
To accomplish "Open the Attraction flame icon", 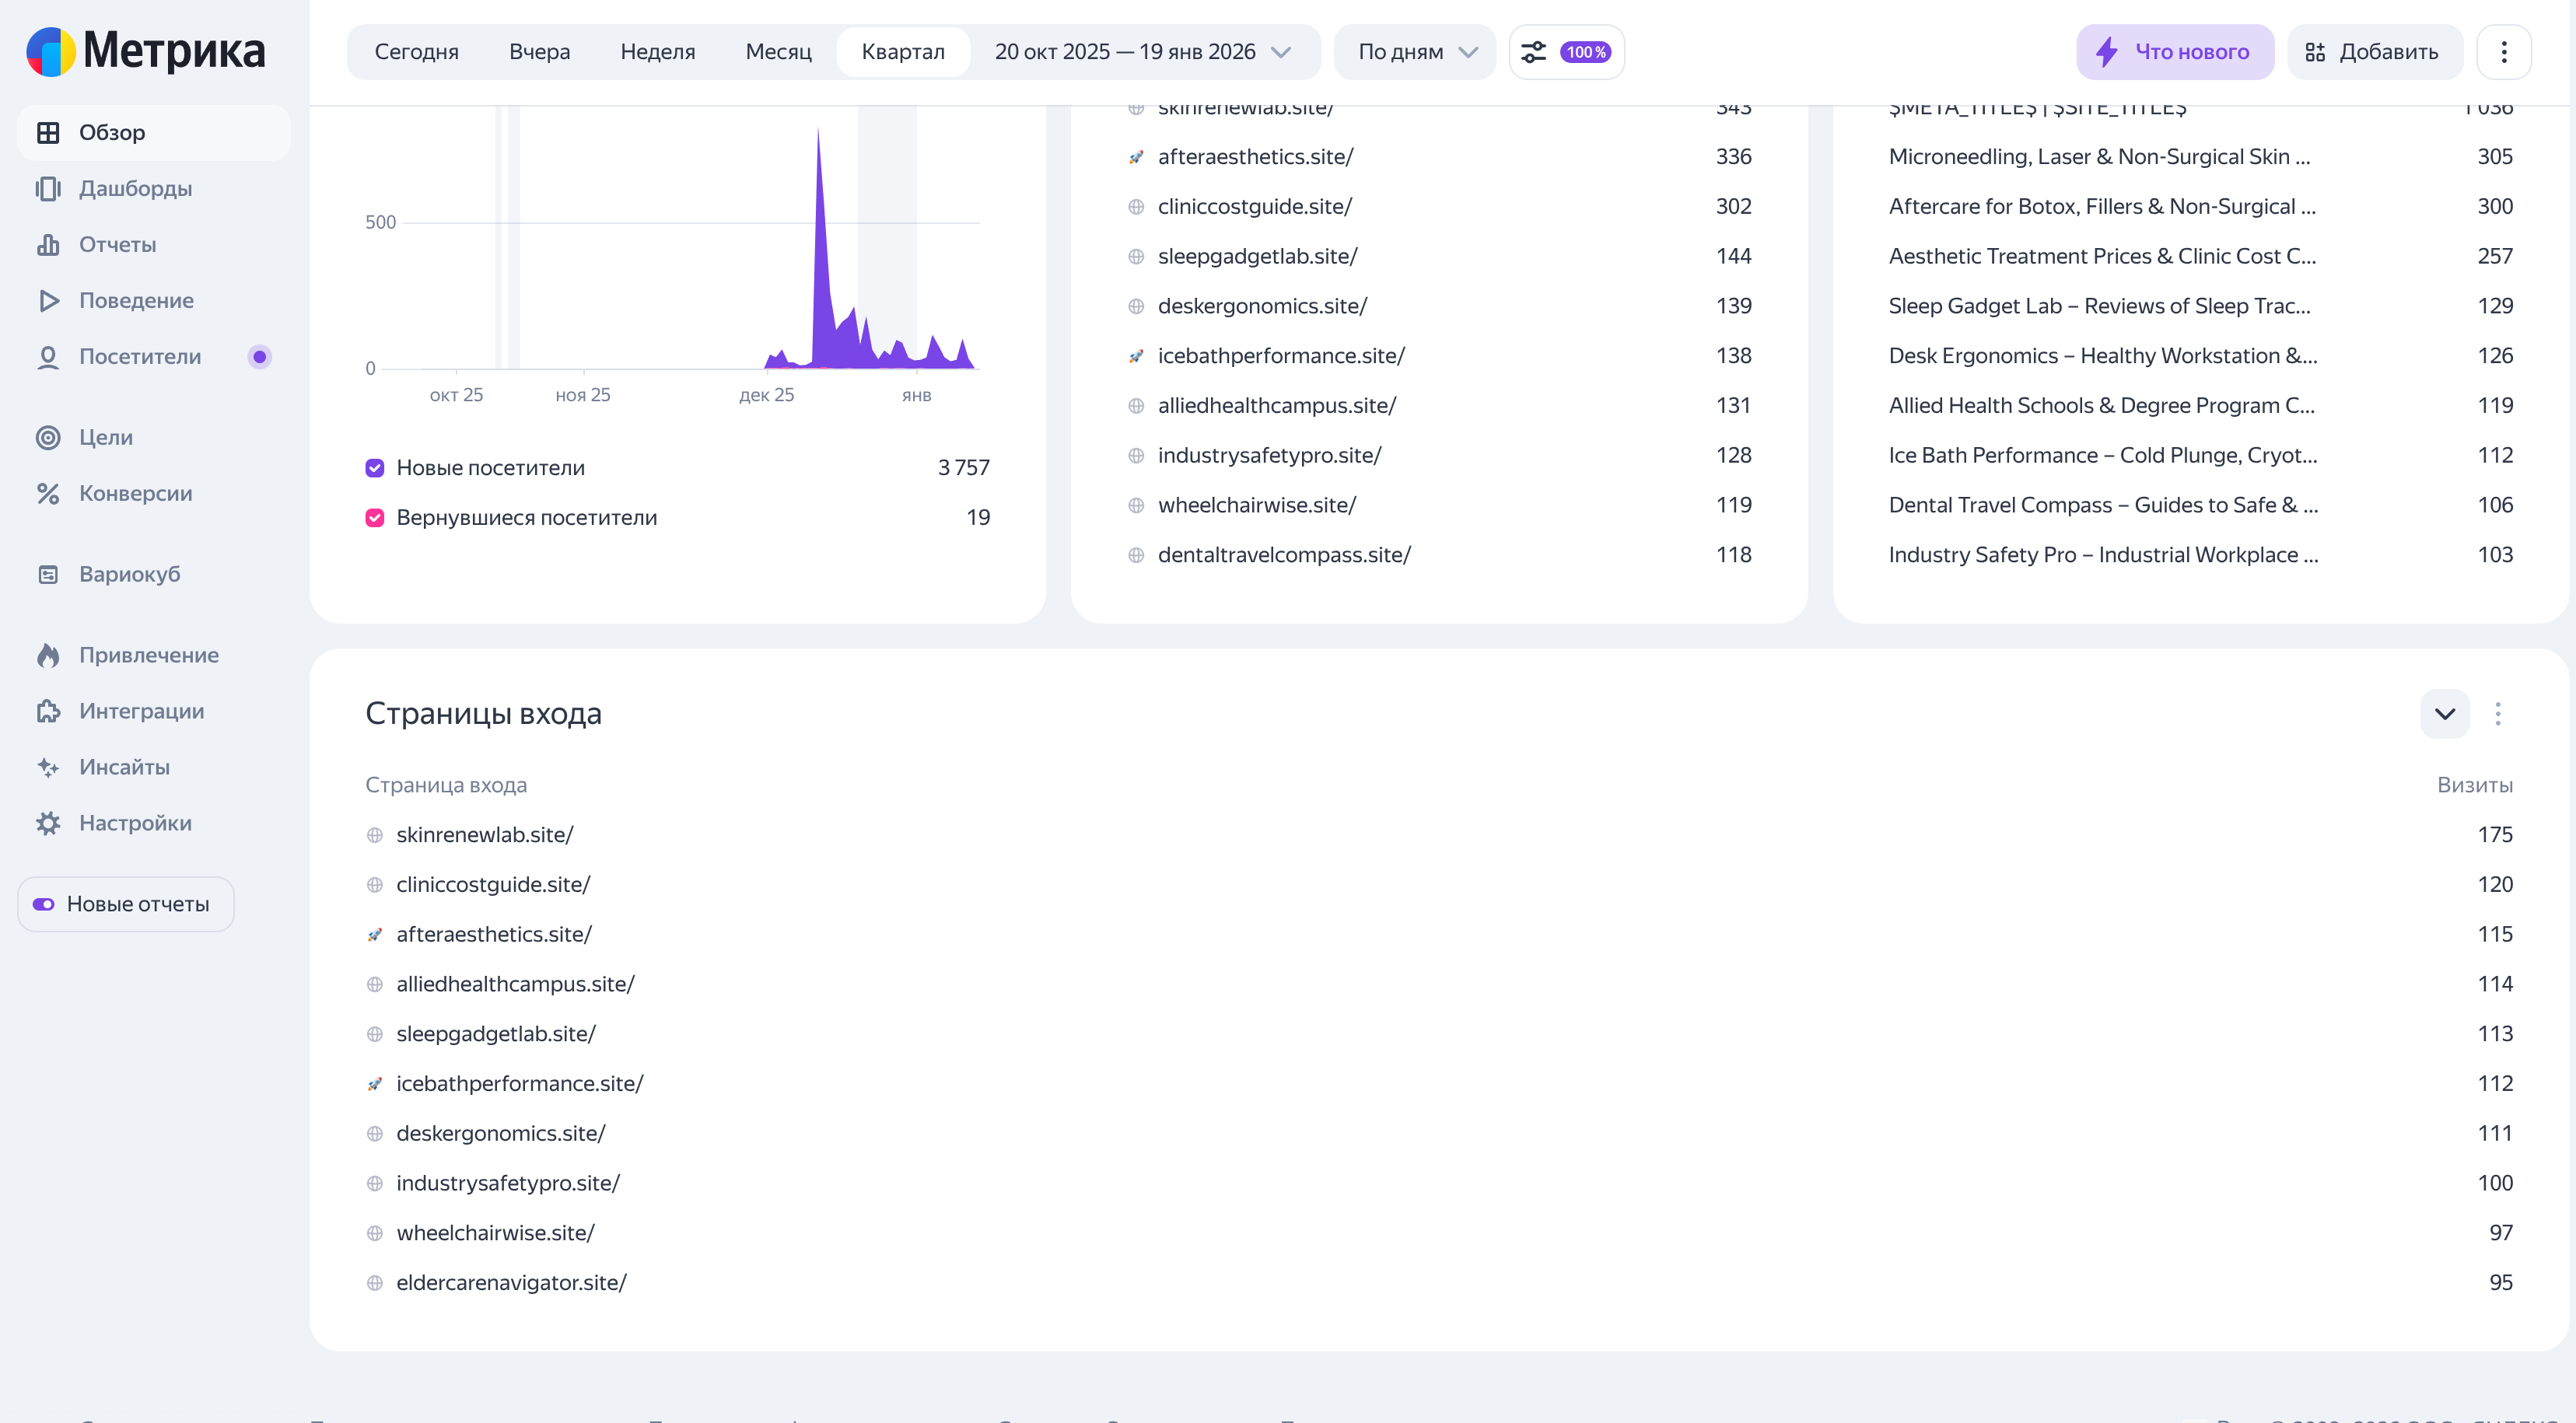I will click(x=47, y=655).
